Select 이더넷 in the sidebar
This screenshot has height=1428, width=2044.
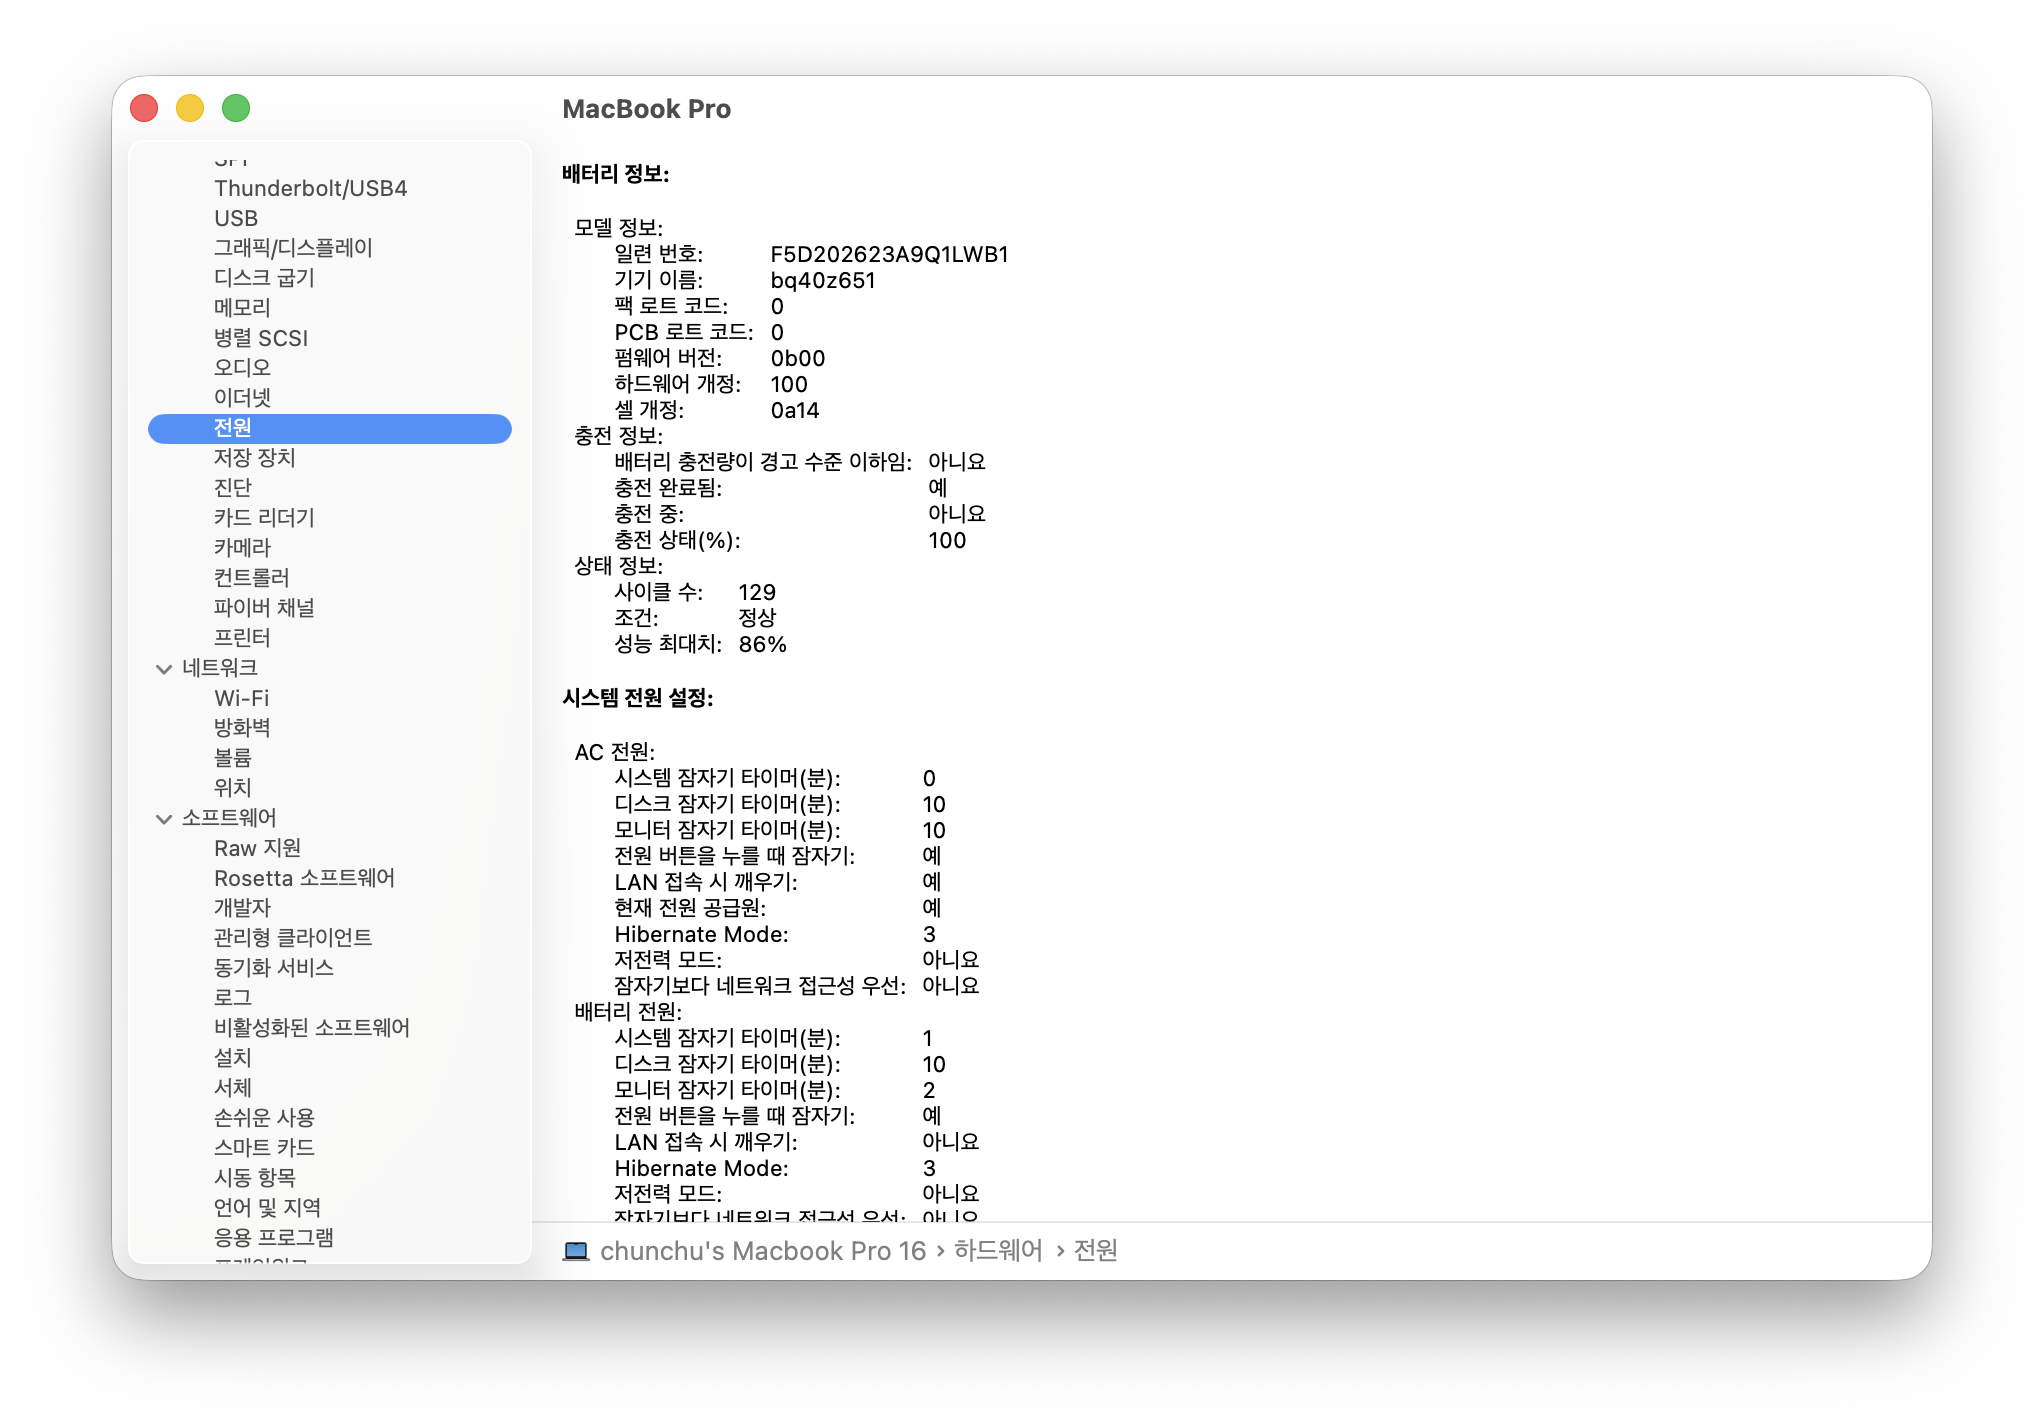pyautogui.click(x=242, y=398)
